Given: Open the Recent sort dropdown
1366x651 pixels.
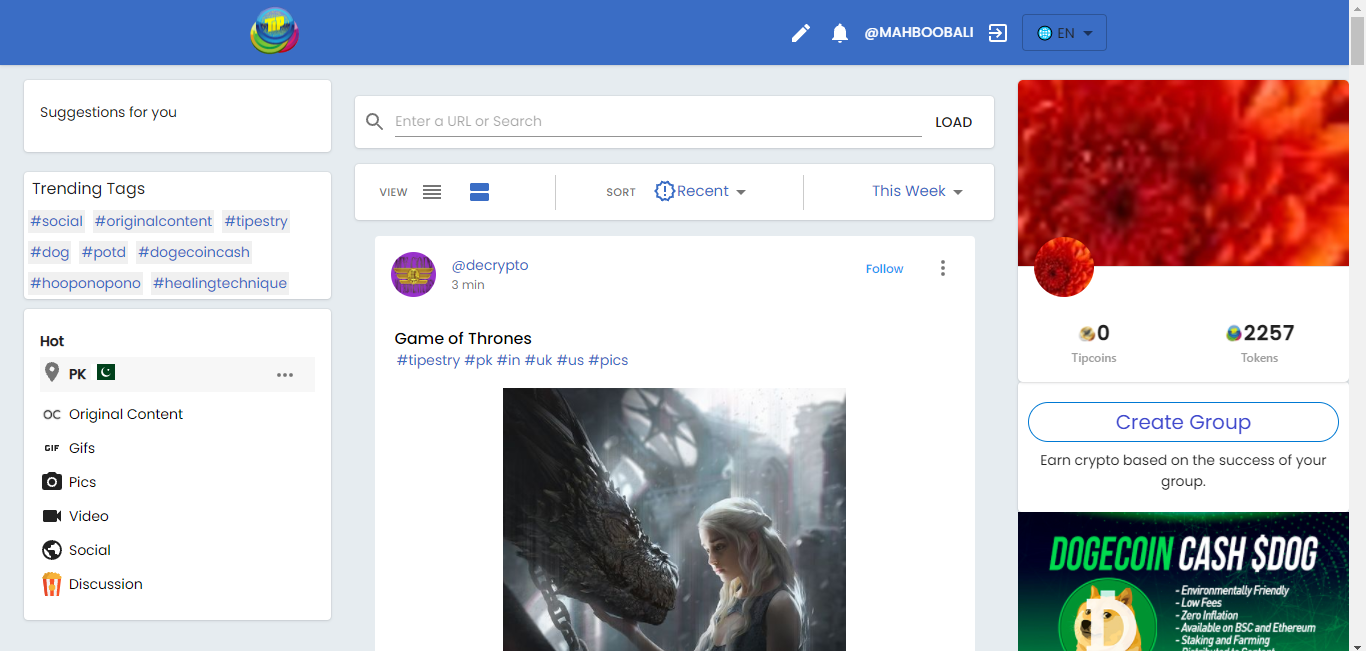Looking at the screenshot, I should (701, 191).
